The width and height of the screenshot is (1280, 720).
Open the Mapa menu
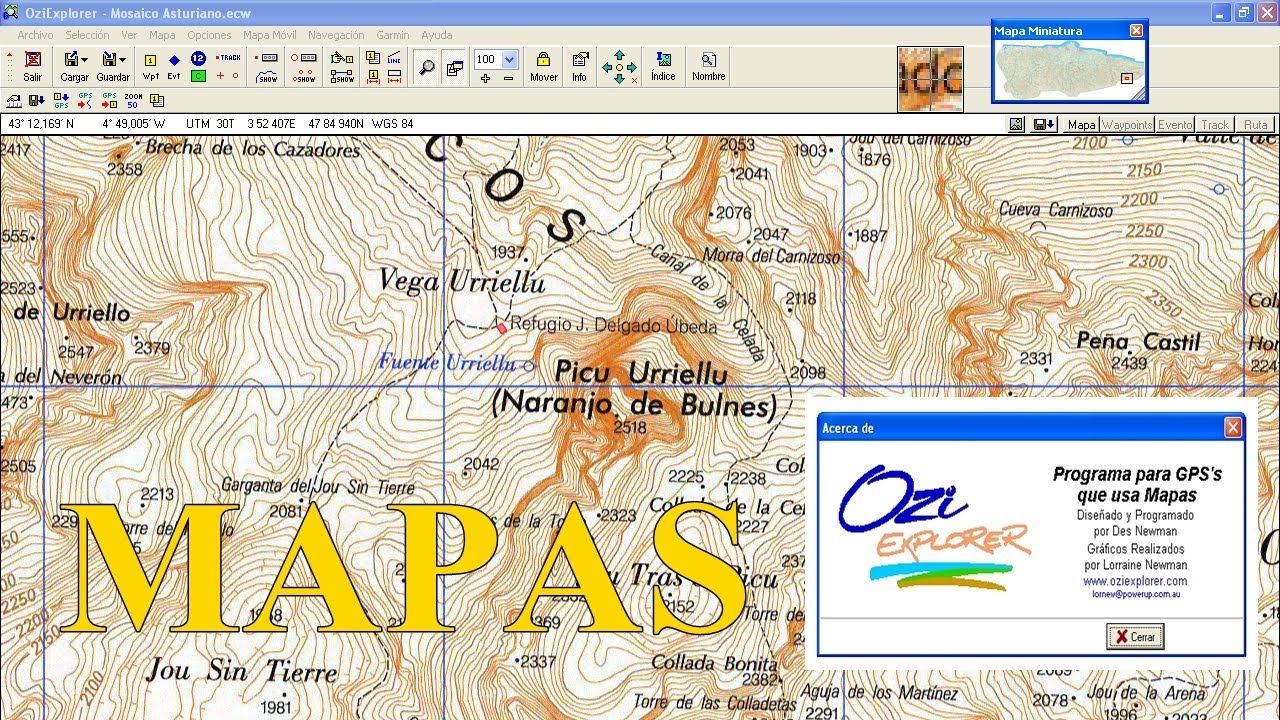[x=162, y=35]
